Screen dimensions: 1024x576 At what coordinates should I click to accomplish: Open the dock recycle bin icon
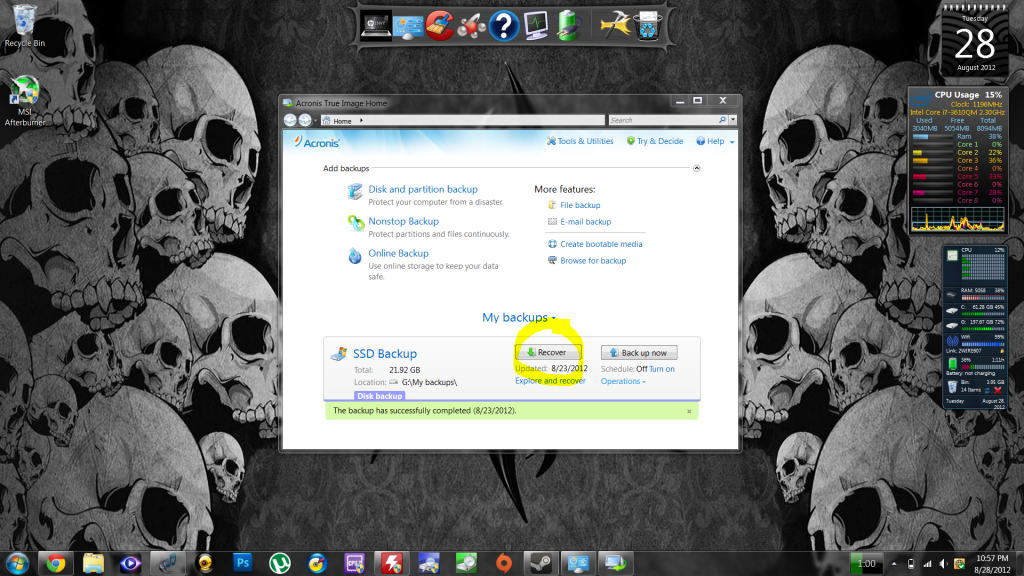[648, 26]
